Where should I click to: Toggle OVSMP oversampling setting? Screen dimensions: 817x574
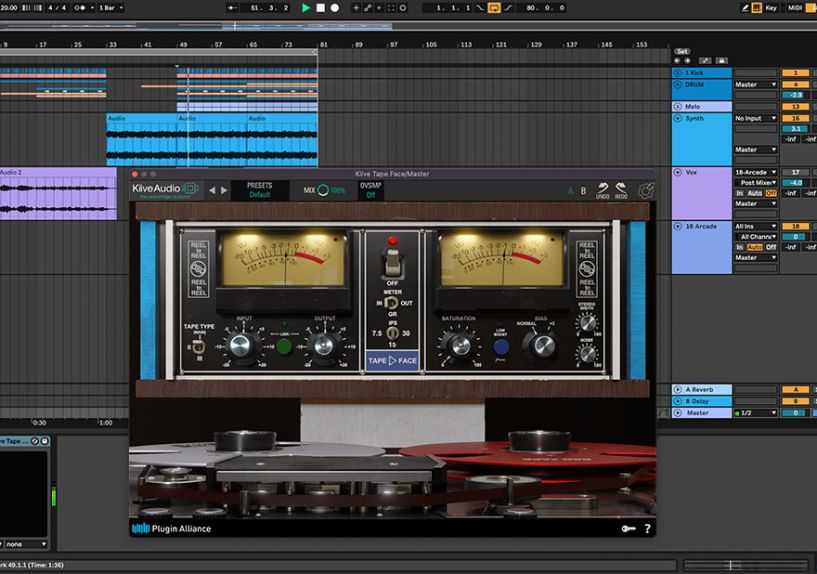[x=370, y=190]
